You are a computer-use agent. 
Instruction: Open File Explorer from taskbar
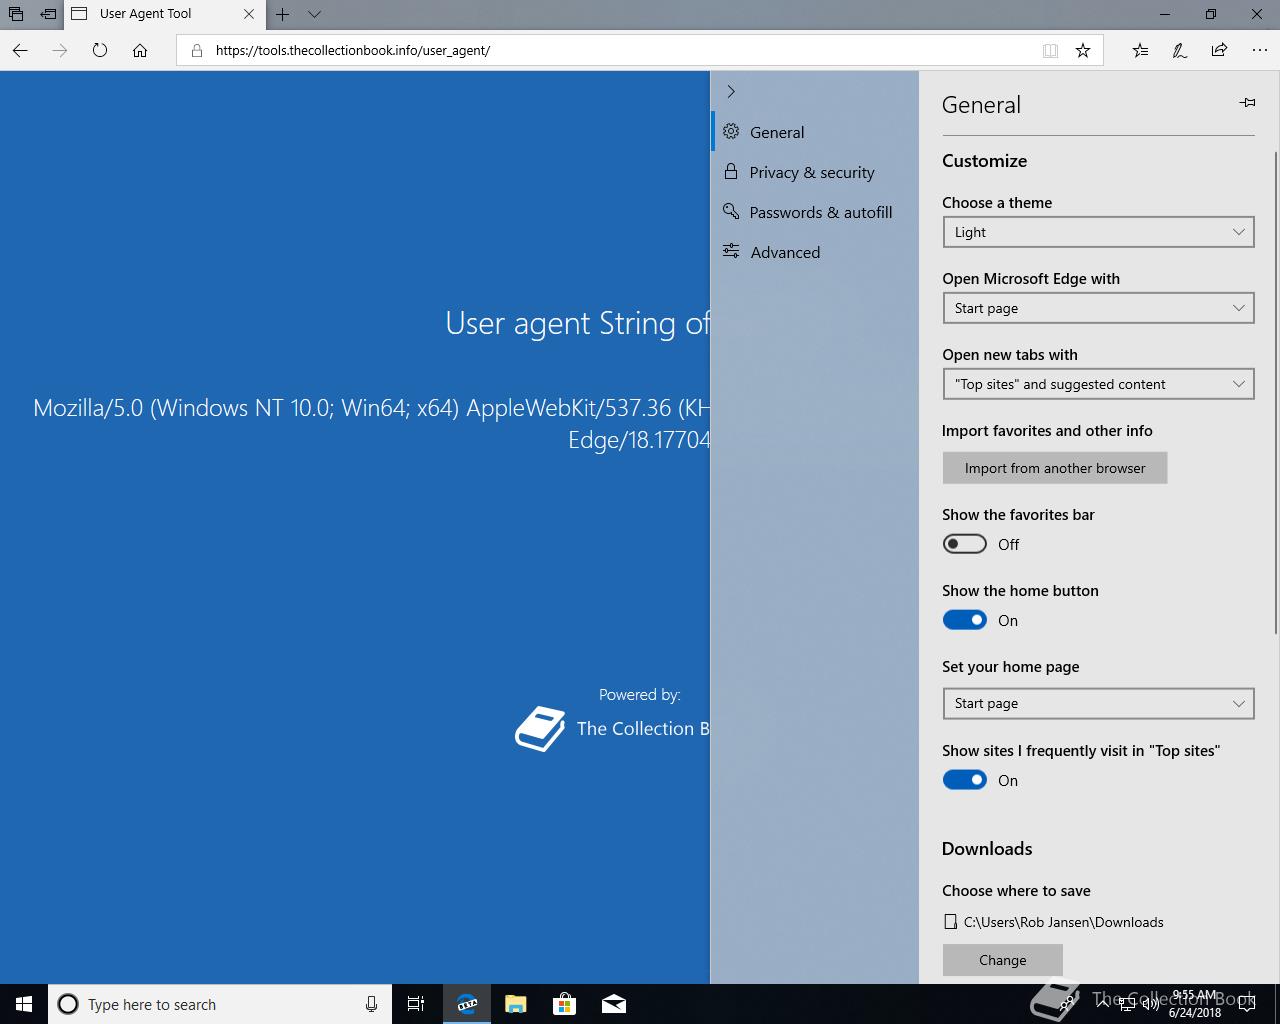click(516, 1004)
